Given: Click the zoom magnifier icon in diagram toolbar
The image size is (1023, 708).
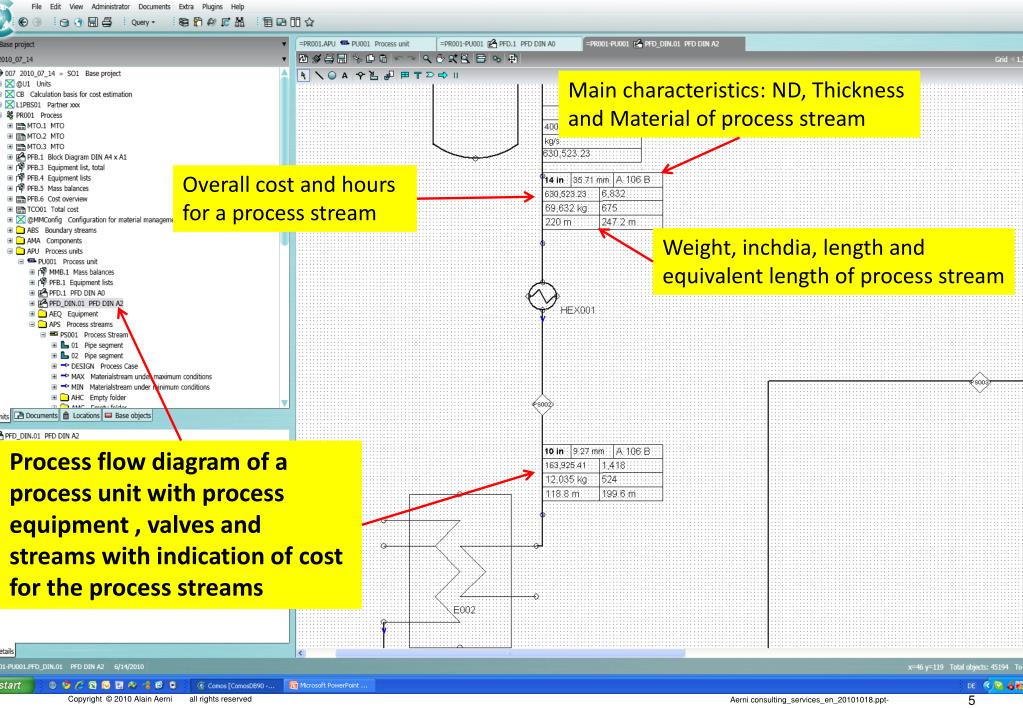Looking at the screenshot, I should 427,59.
